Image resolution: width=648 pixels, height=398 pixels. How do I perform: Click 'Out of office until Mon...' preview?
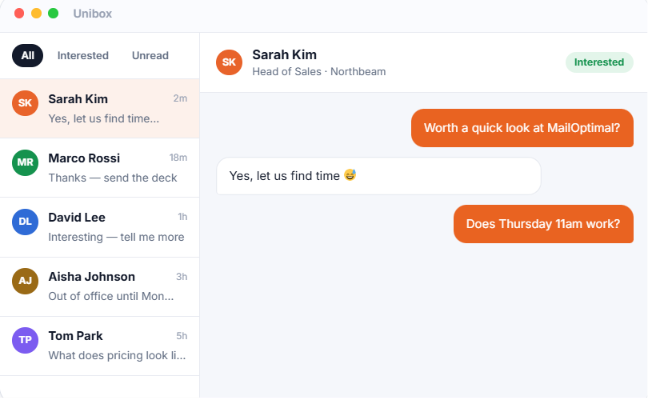coord(111,296)
